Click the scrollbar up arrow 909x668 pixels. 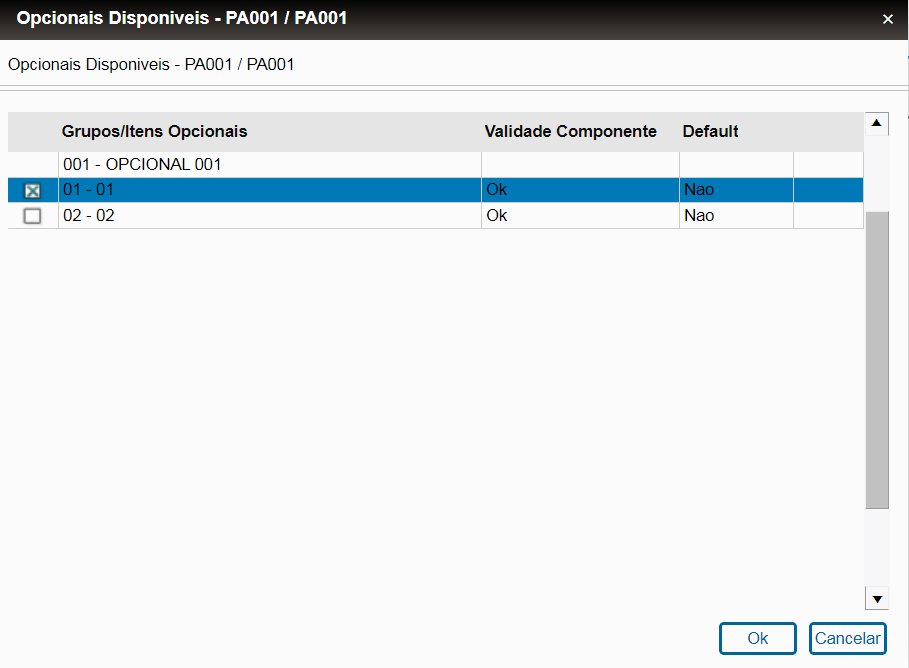(x=877, y=124)
